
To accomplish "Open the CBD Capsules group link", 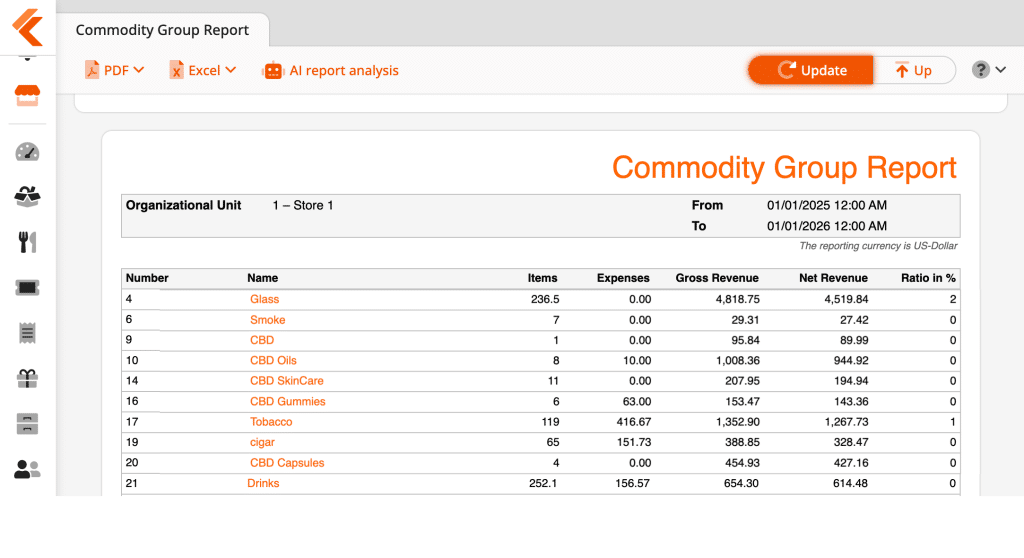I will pos(287,463).
